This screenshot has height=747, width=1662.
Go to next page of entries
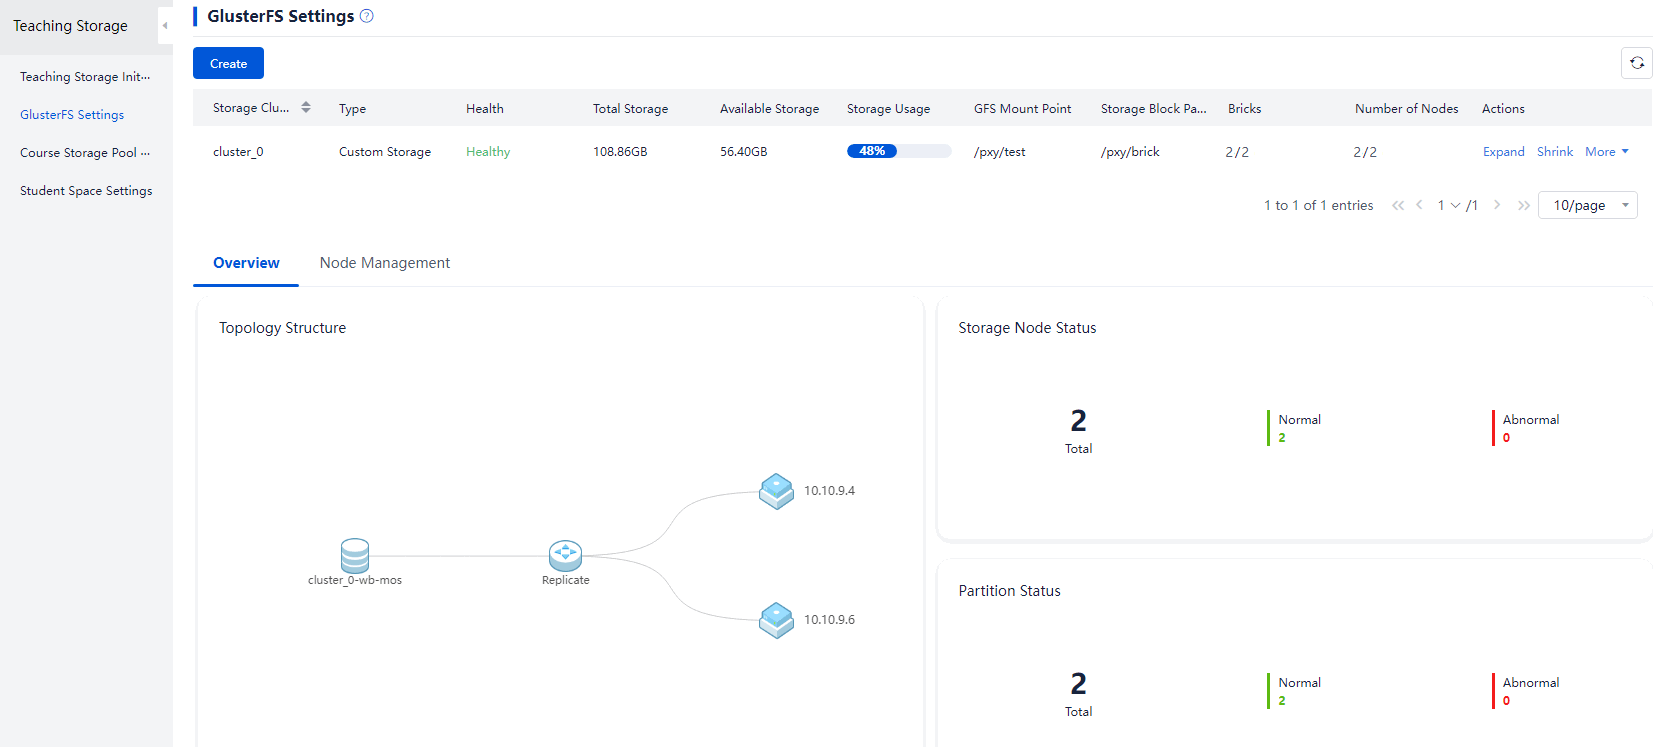click(x=1497, y=205)
